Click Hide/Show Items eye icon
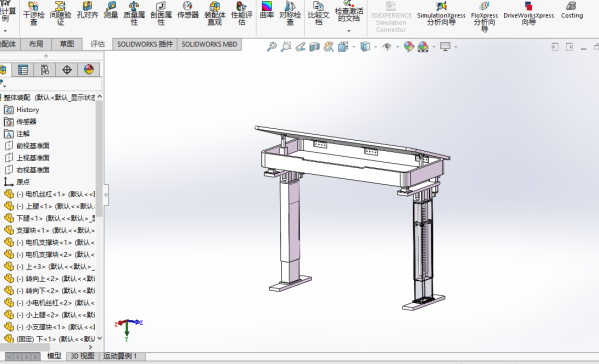Viewport: 599px width, 364px height. point(387,47)
